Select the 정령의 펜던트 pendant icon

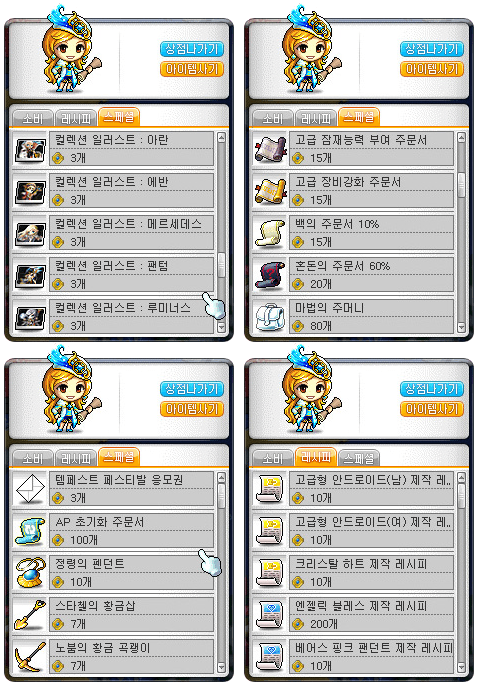pos(30,573)
